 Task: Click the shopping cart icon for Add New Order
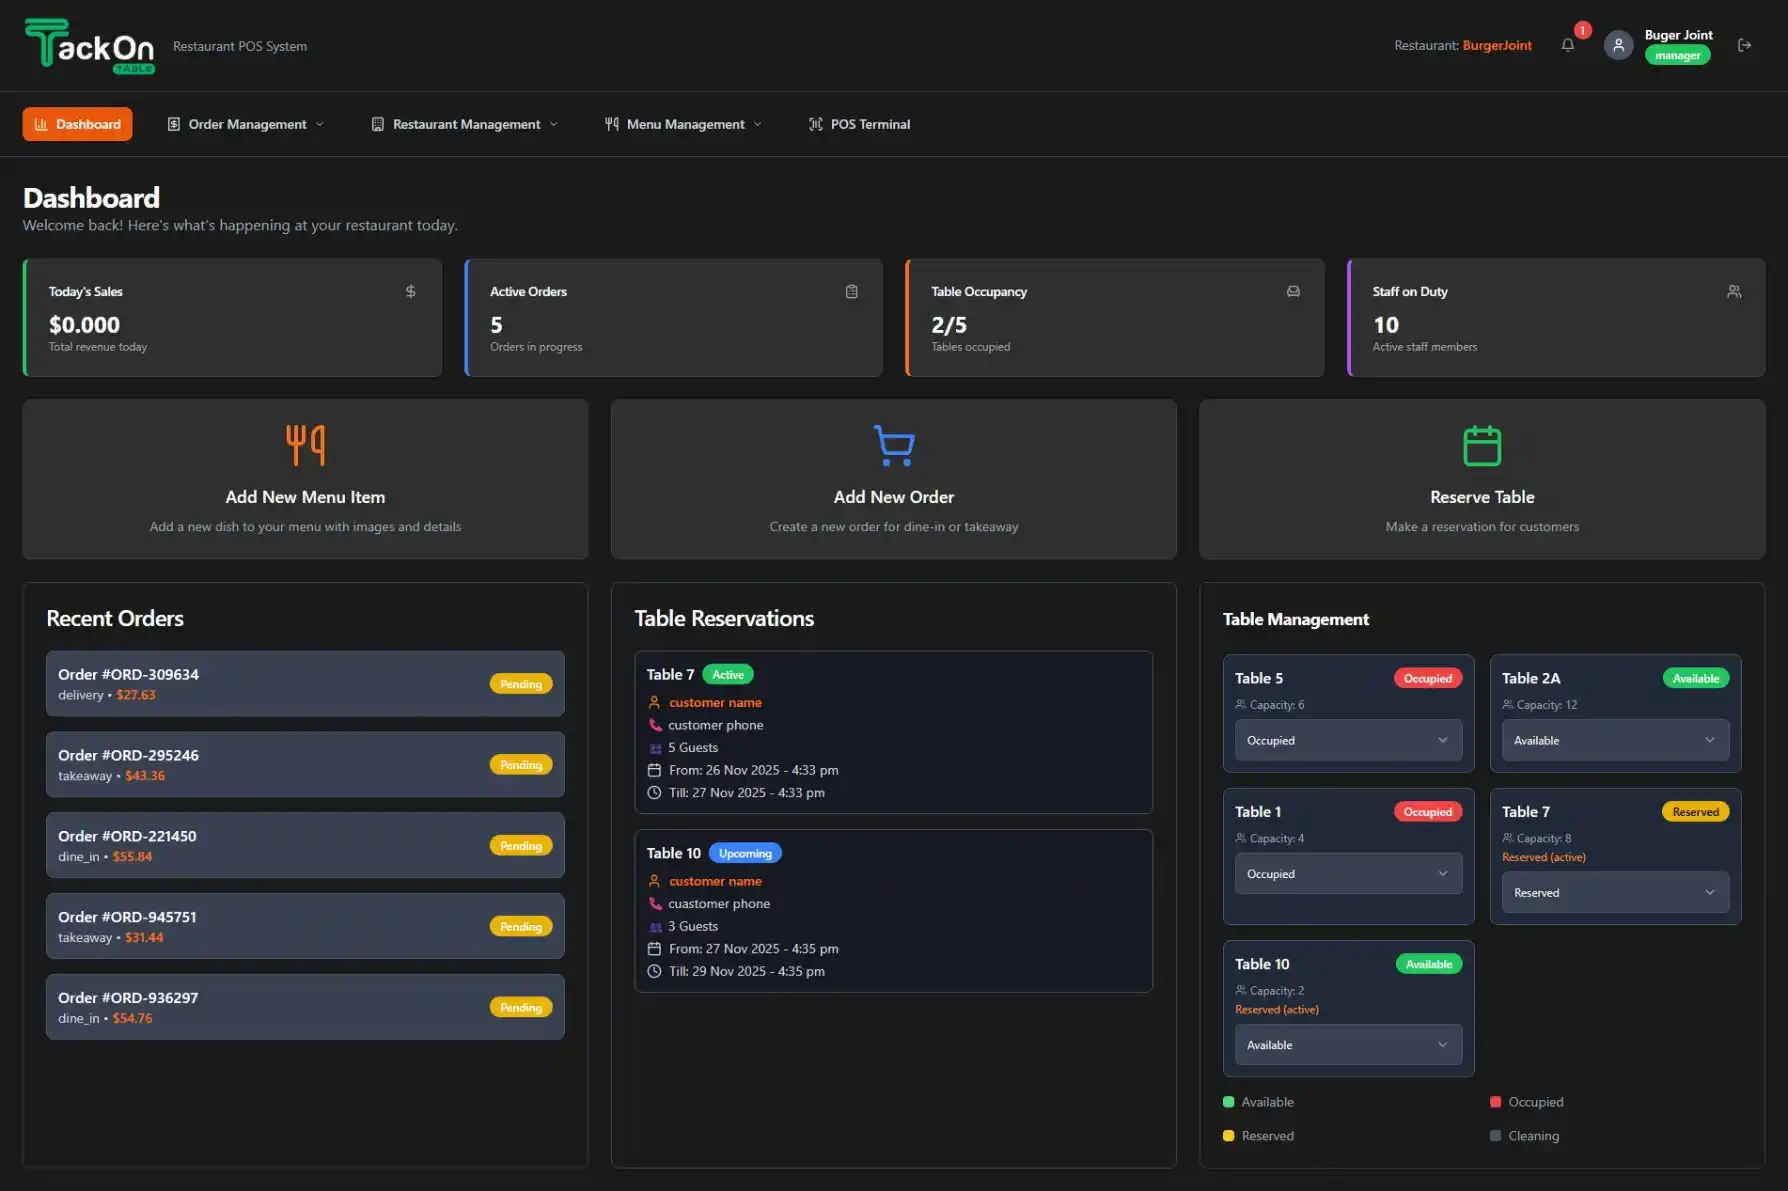[893, 447]
